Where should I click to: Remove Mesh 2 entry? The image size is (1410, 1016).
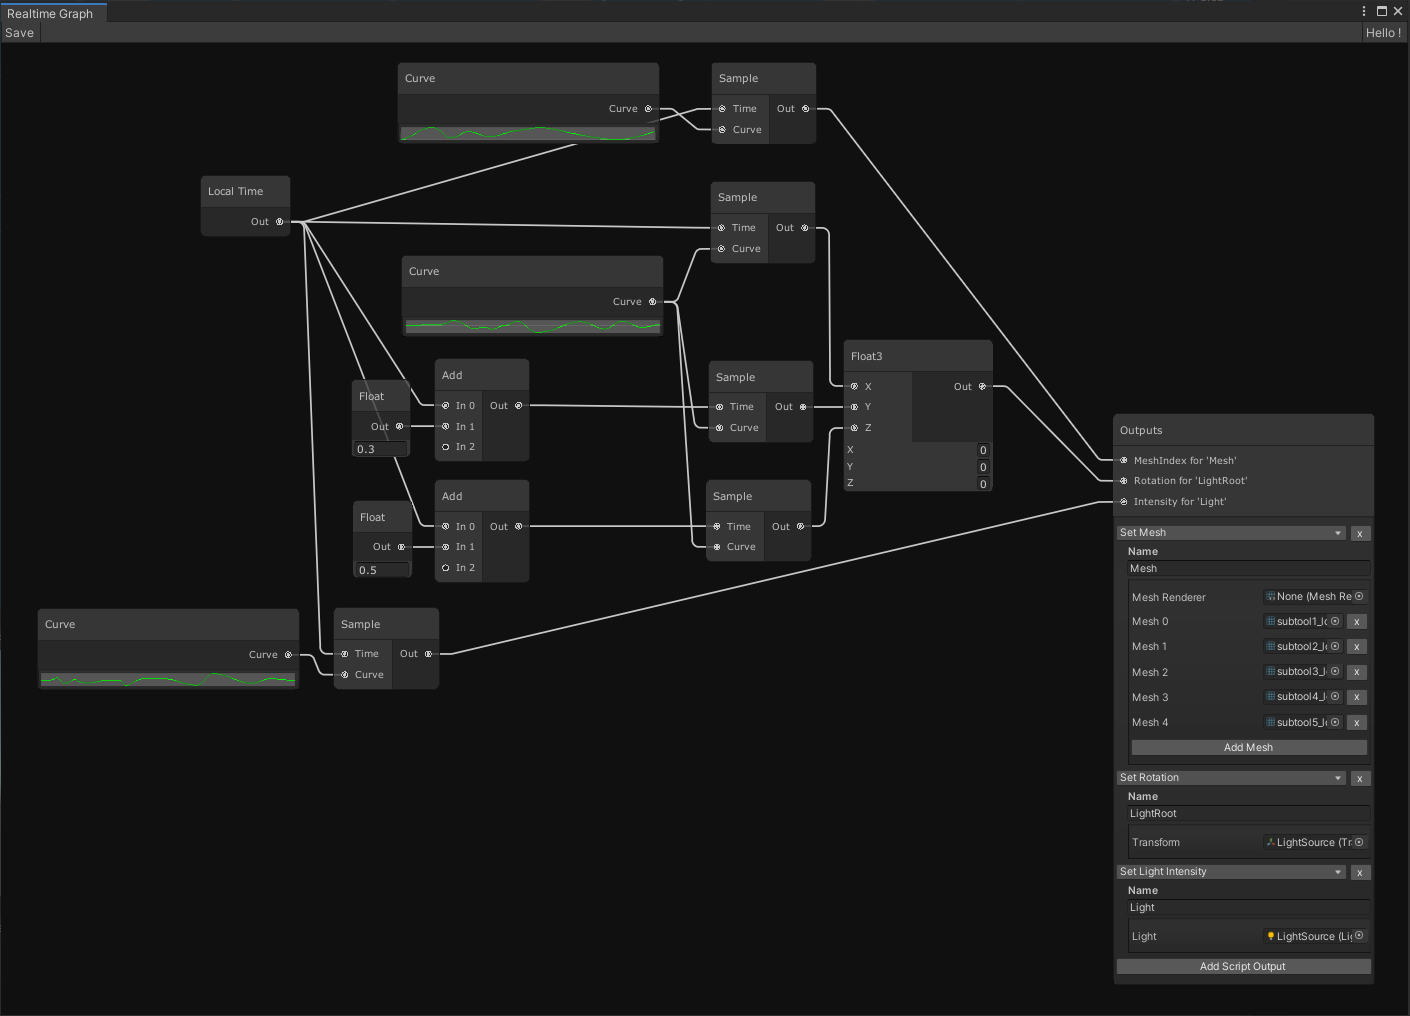tap(1357, 672)
